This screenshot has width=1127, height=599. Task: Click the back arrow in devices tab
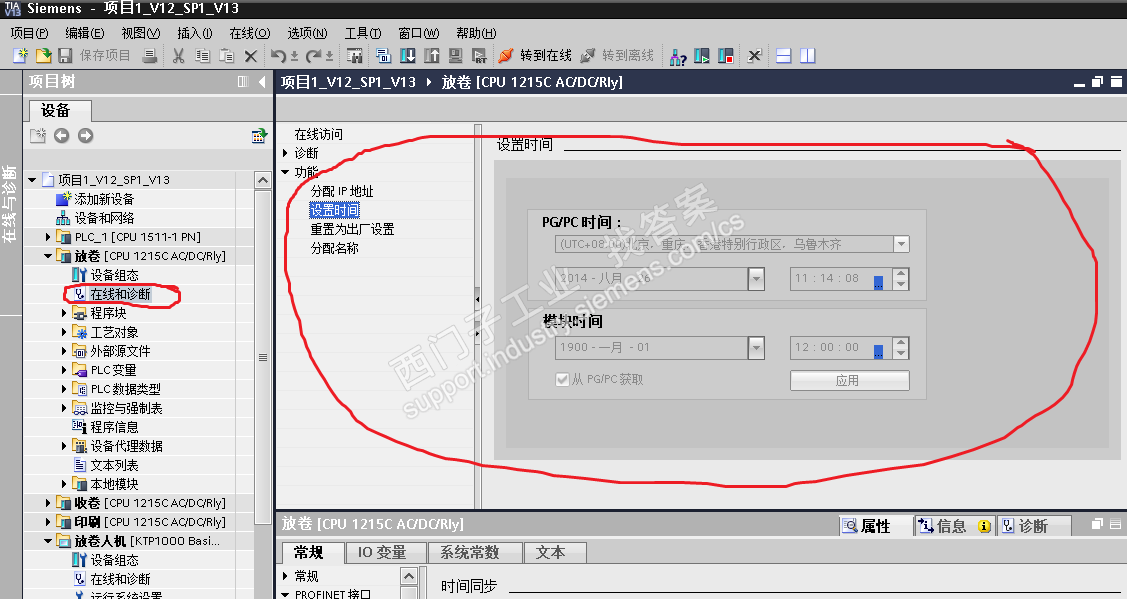tap(62, 135)
